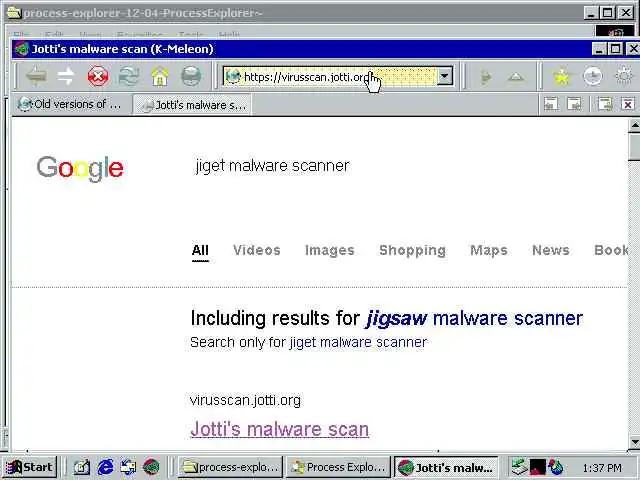640x480 pixels.
Task: Click the vertical scrollbar thumb
Action: 634,147
